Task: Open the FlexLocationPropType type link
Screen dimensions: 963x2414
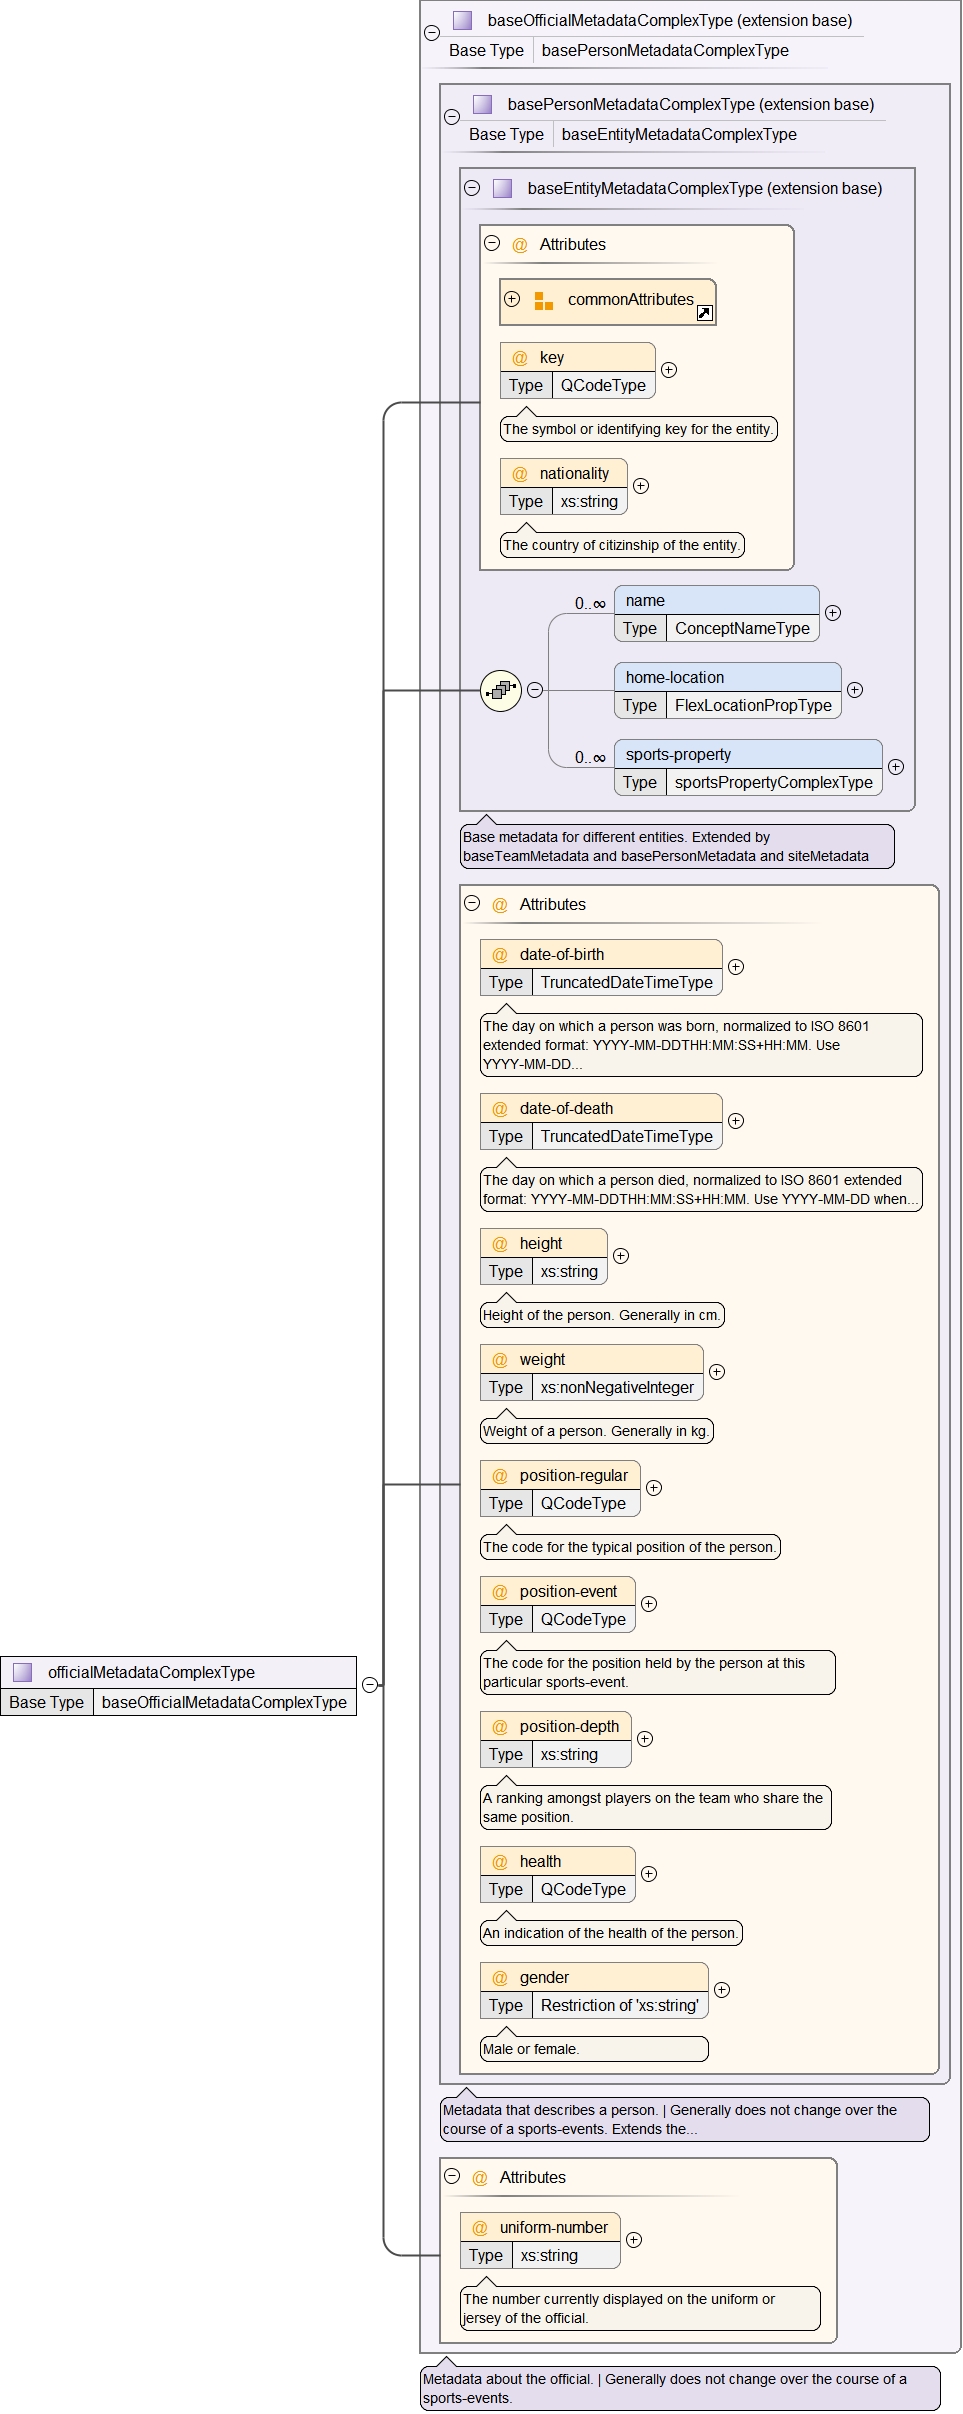Action: (x=752, y=705)
